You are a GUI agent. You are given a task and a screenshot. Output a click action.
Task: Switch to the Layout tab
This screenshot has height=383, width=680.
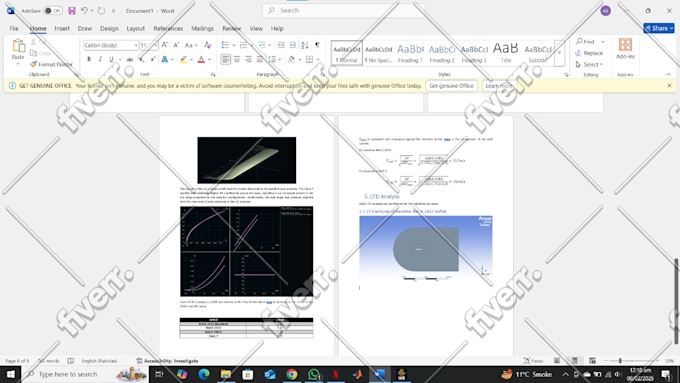135,28
